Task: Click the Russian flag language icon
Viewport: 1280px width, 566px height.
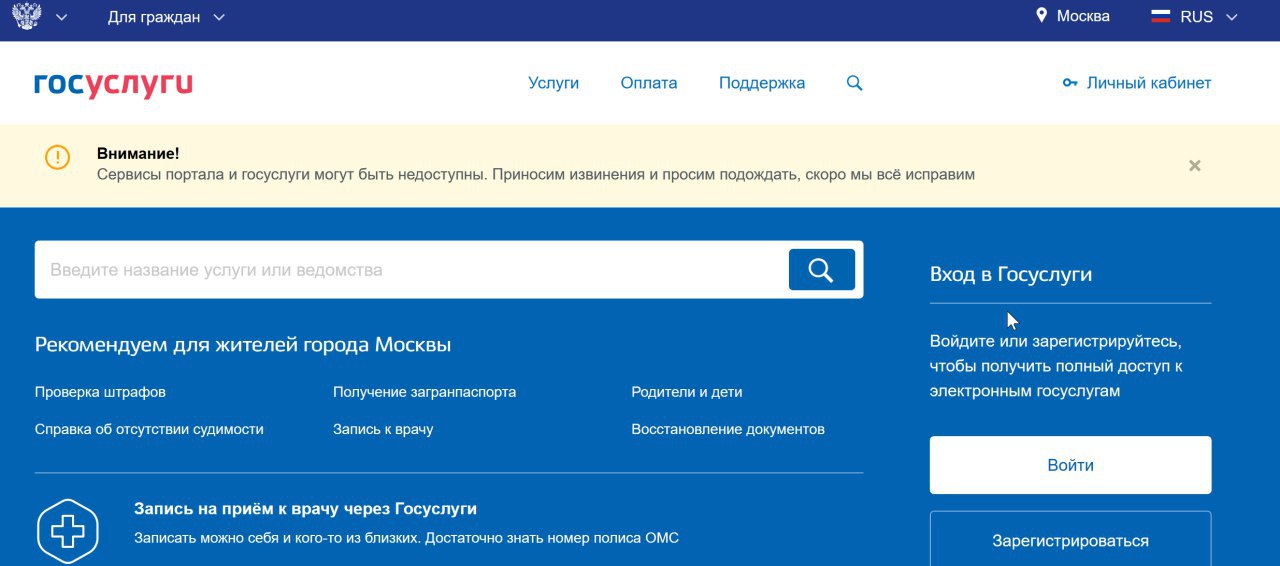Action: click(1161, 17)
